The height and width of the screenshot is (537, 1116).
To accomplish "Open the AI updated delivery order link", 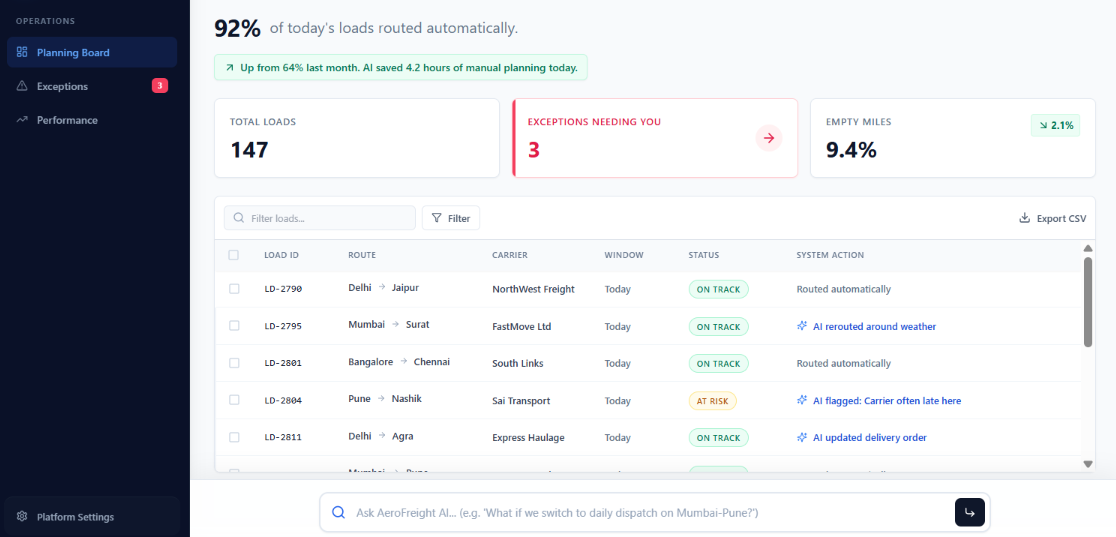I will [870, 438].
